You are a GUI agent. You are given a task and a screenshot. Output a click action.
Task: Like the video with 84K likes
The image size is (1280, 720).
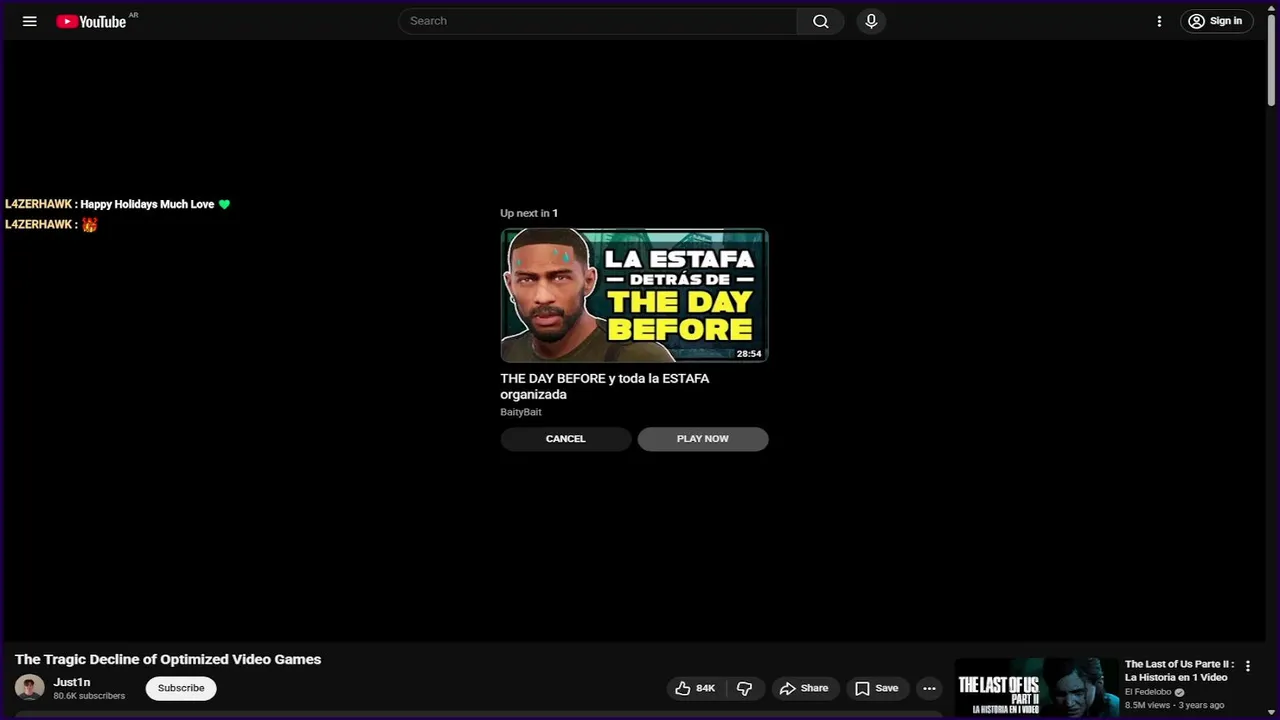coord(696,688)
